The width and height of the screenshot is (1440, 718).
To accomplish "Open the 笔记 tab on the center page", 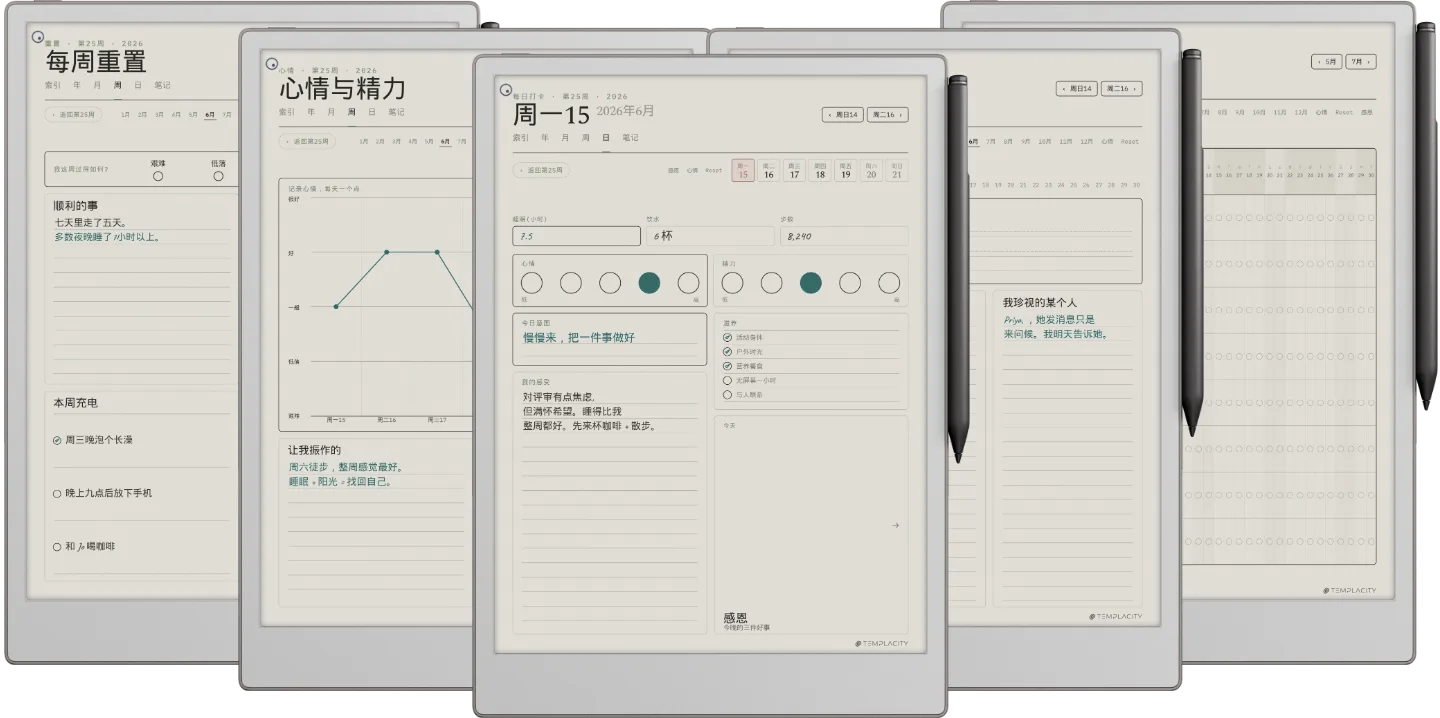I will click(x=630, y=137).
